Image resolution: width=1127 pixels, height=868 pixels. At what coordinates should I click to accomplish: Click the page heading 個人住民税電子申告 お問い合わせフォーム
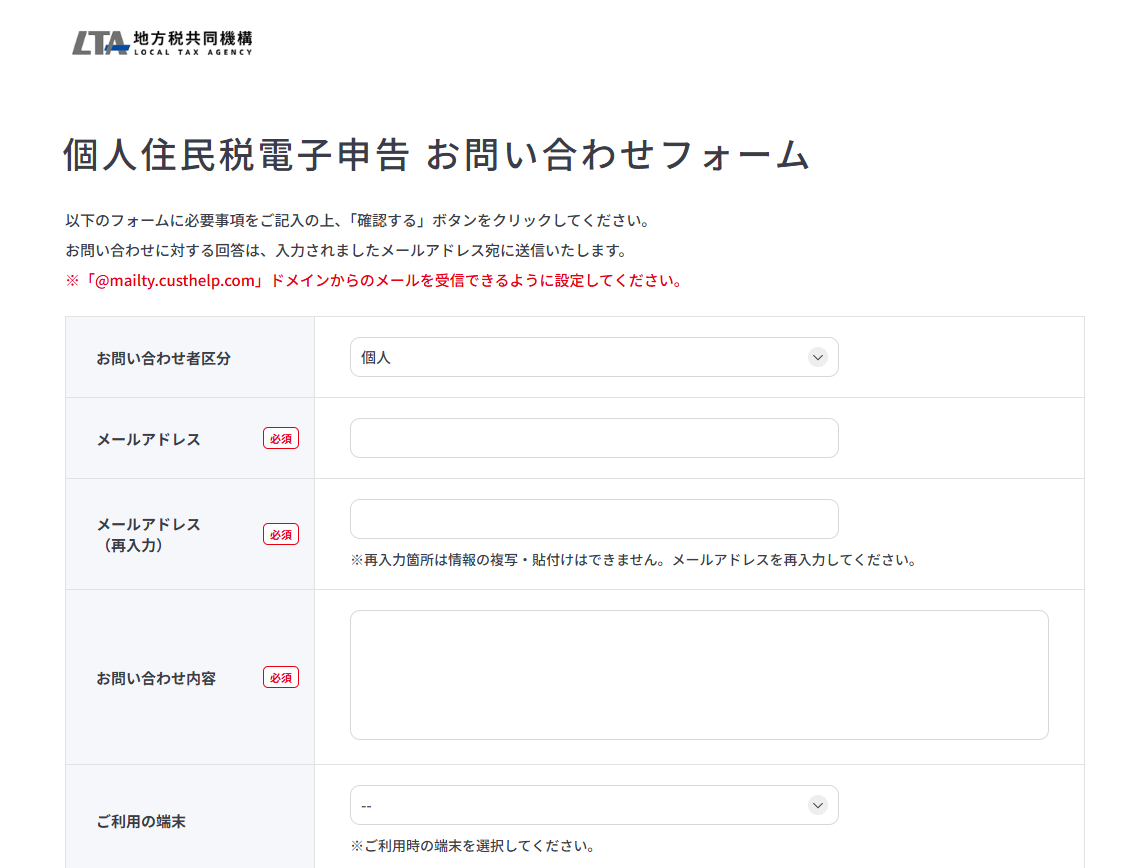click(x=436, y=154)
